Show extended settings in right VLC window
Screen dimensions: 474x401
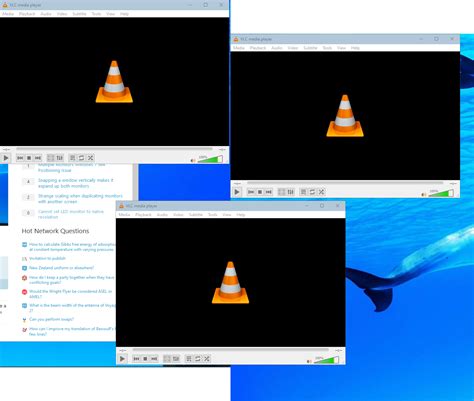(x=291, y=192)
